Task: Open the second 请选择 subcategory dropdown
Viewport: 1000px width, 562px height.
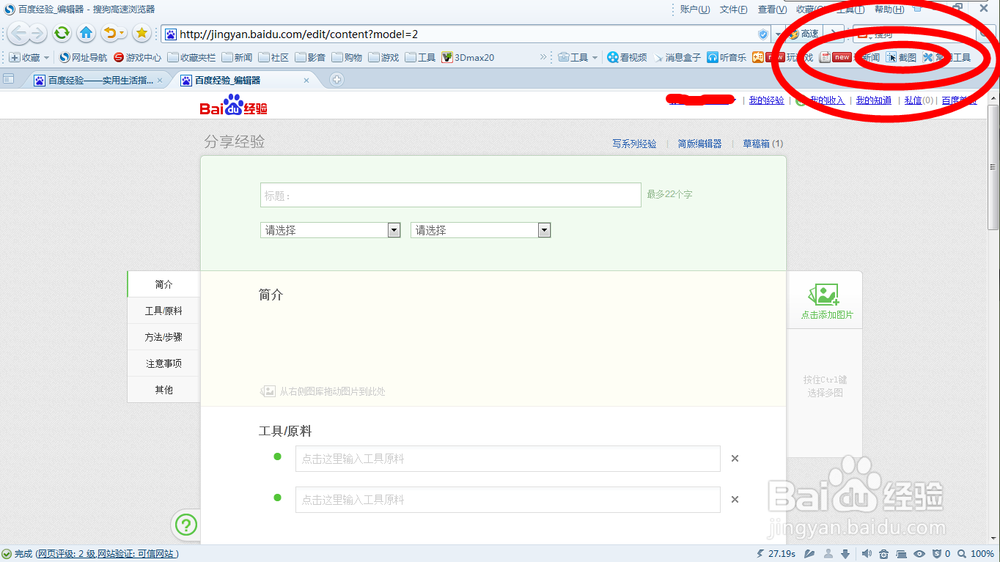Action: [480, 230]
